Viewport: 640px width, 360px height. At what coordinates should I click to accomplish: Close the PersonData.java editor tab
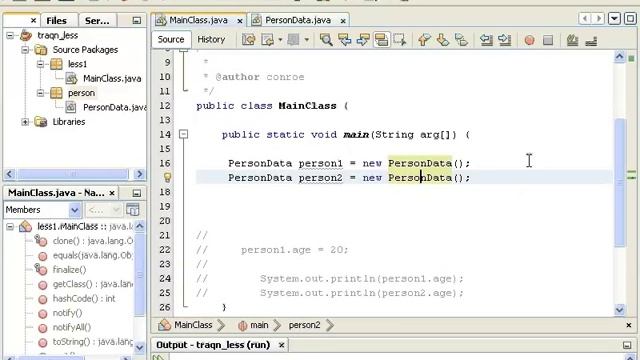(x=343, y=20)
